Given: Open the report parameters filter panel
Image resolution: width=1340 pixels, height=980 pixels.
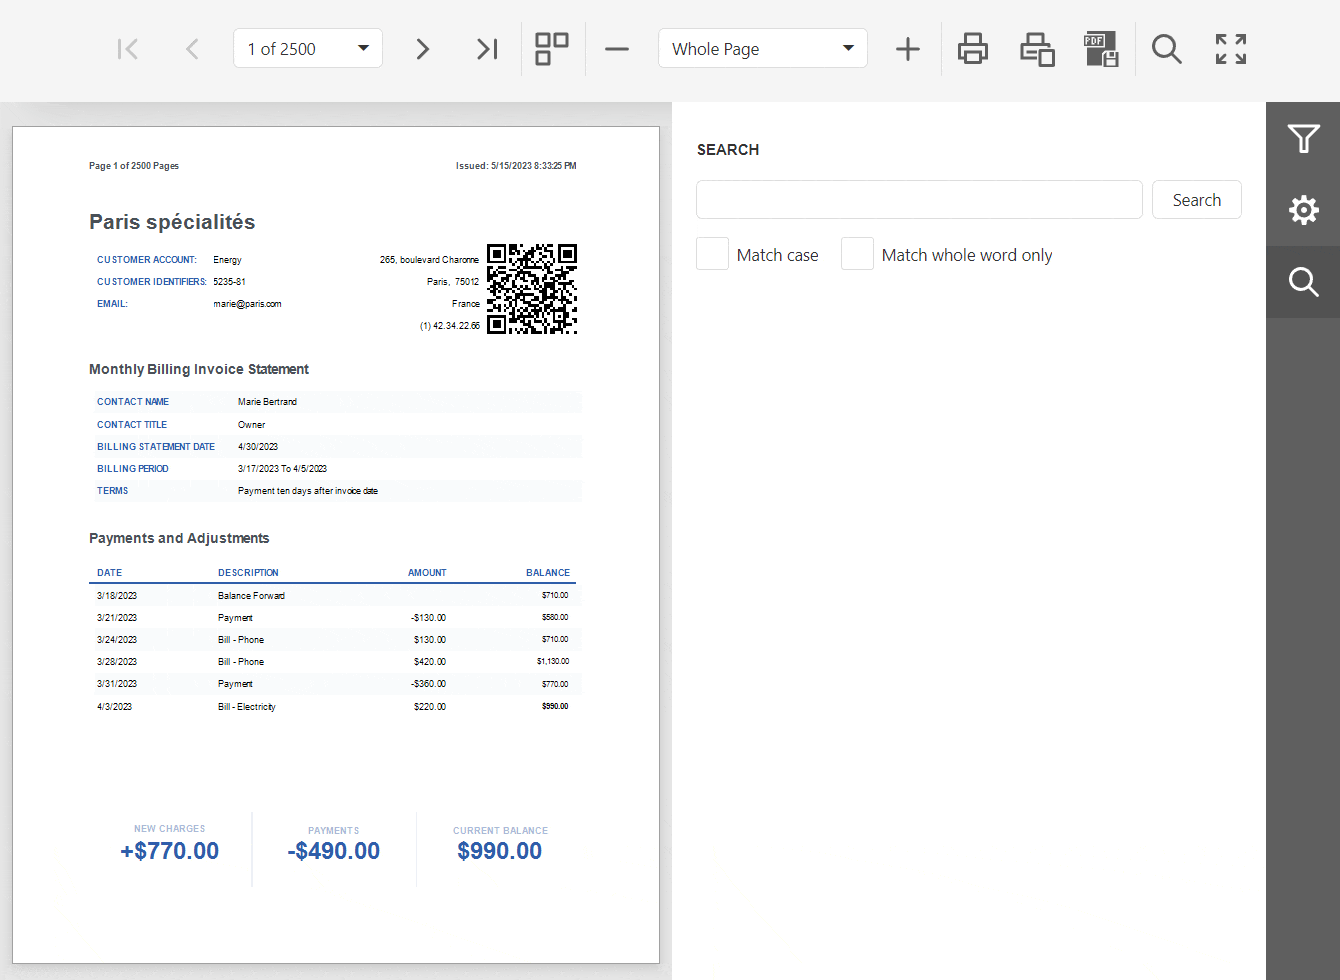Looking at the screenshot, I should coord(1303,139).
